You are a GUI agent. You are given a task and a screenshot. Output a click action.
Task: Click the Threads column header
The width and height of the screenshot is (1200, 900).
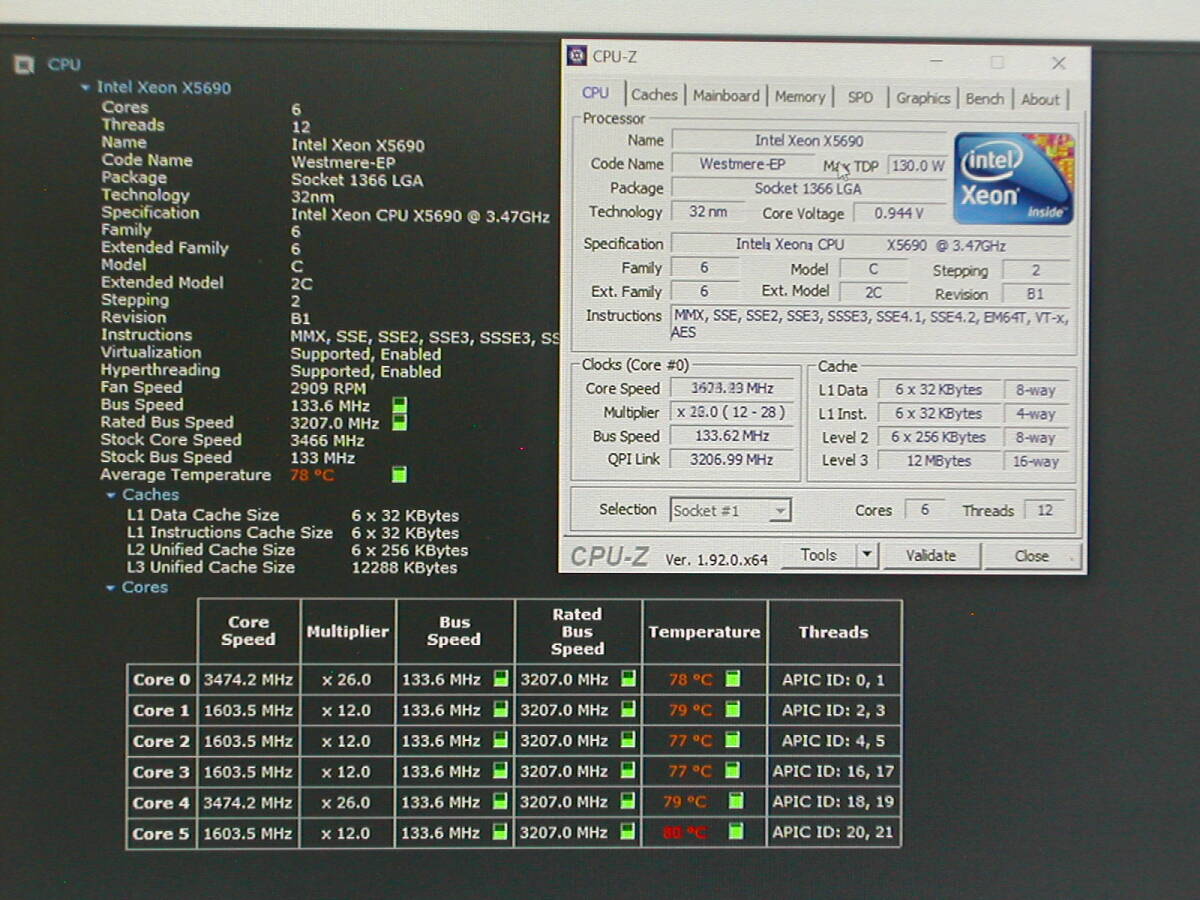(834, 631)
